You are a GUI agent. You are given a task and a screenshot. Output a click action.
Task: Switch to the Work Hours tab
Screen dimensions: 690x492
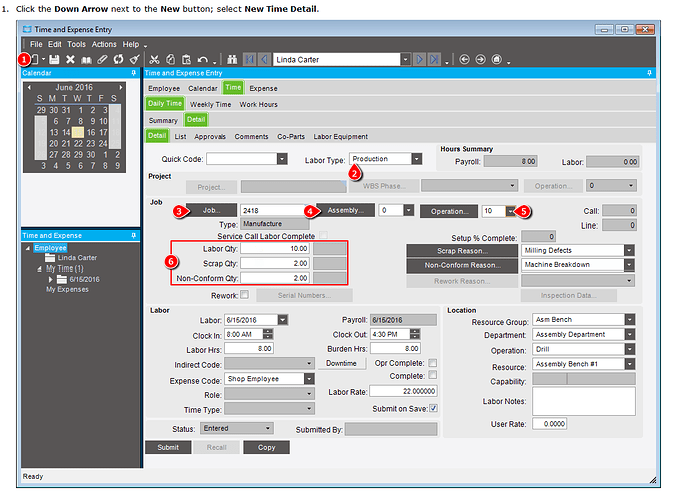click(258, 105)
